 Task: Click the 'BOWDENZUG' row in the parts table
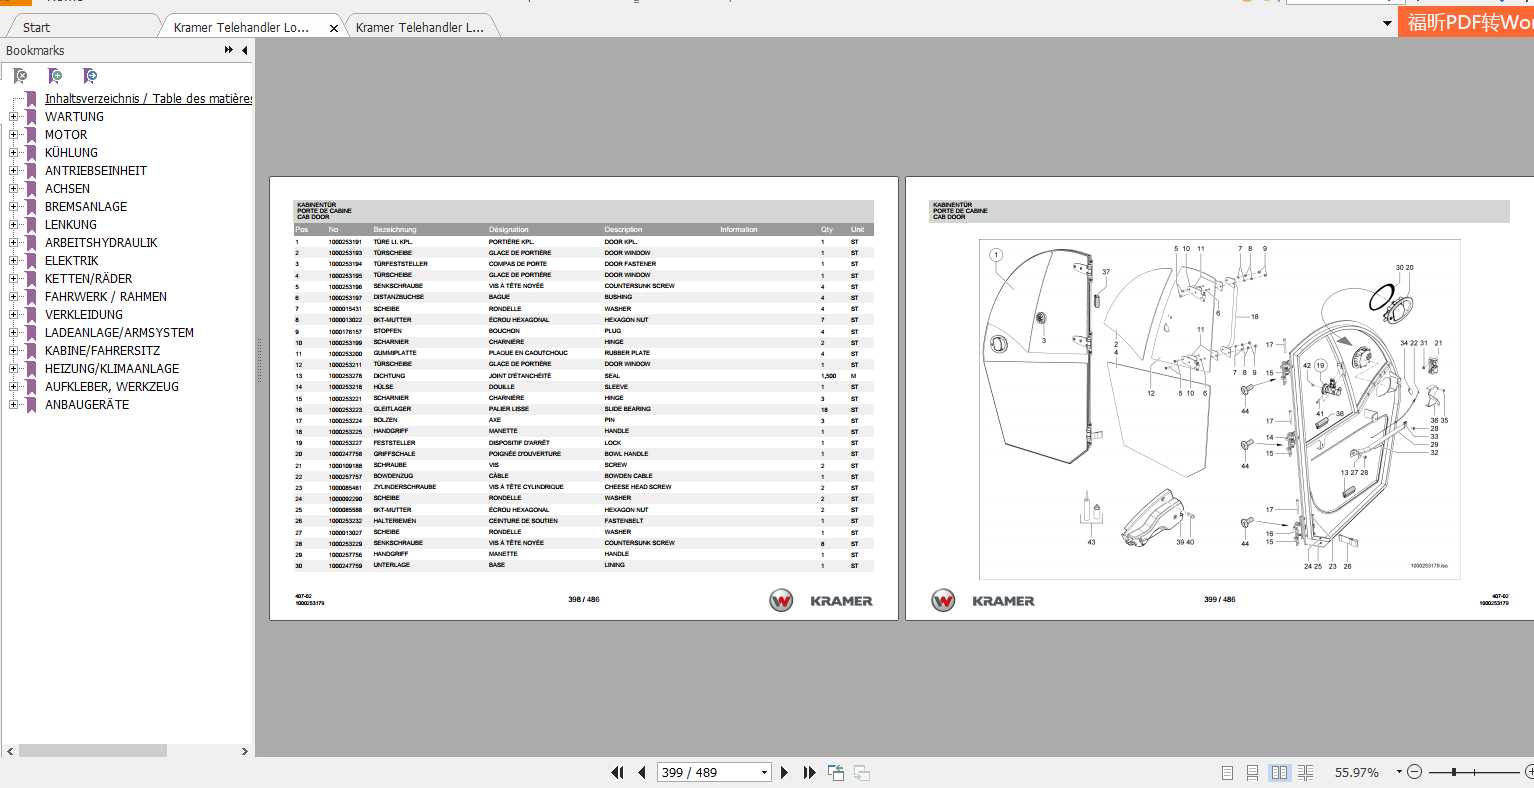click(583, 476)
